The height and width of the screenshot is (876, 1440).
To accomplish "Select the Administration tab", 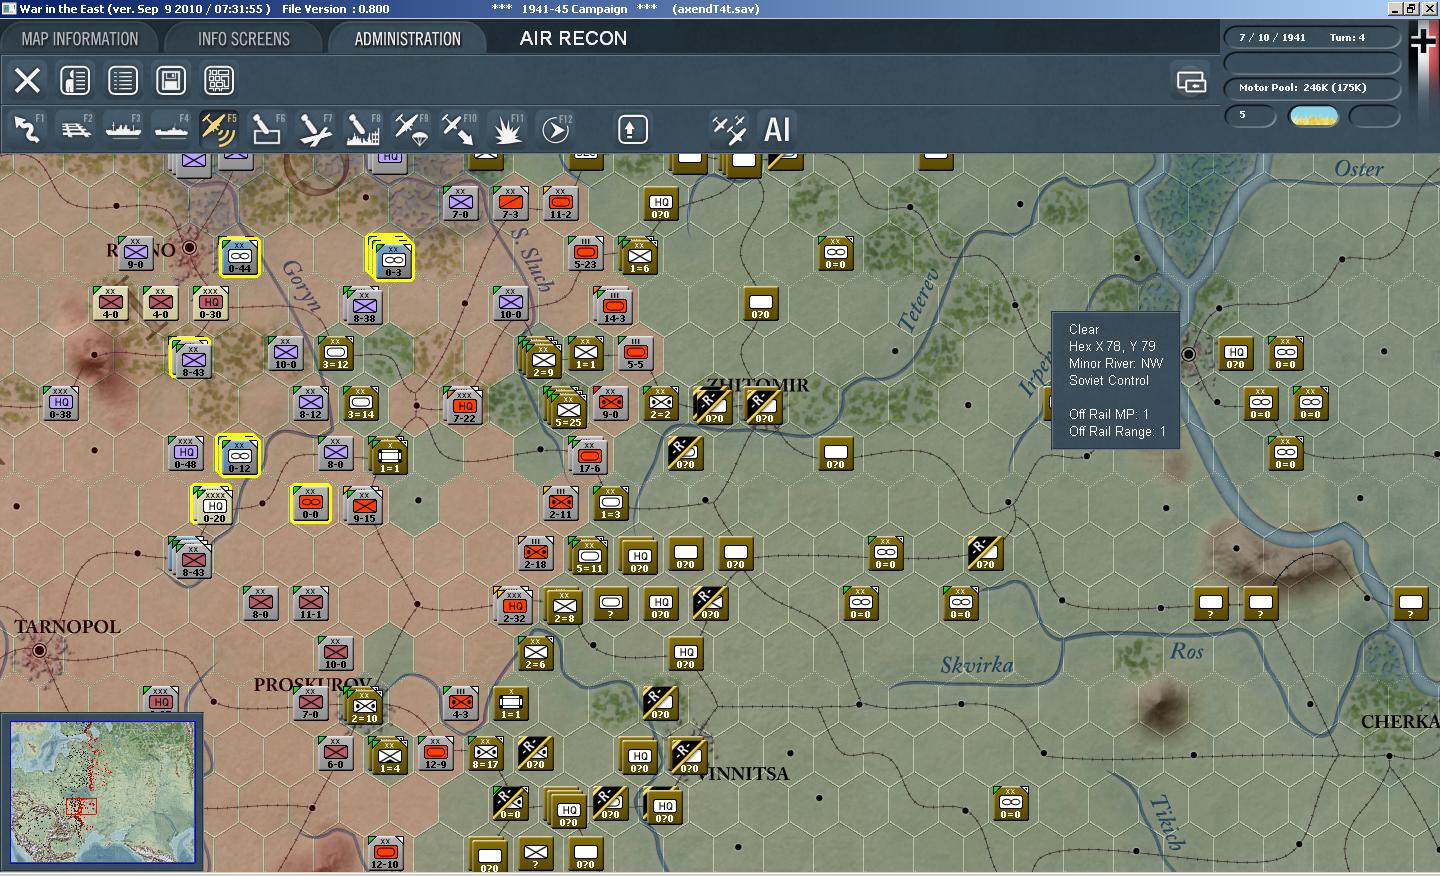I will coord(407,39).
